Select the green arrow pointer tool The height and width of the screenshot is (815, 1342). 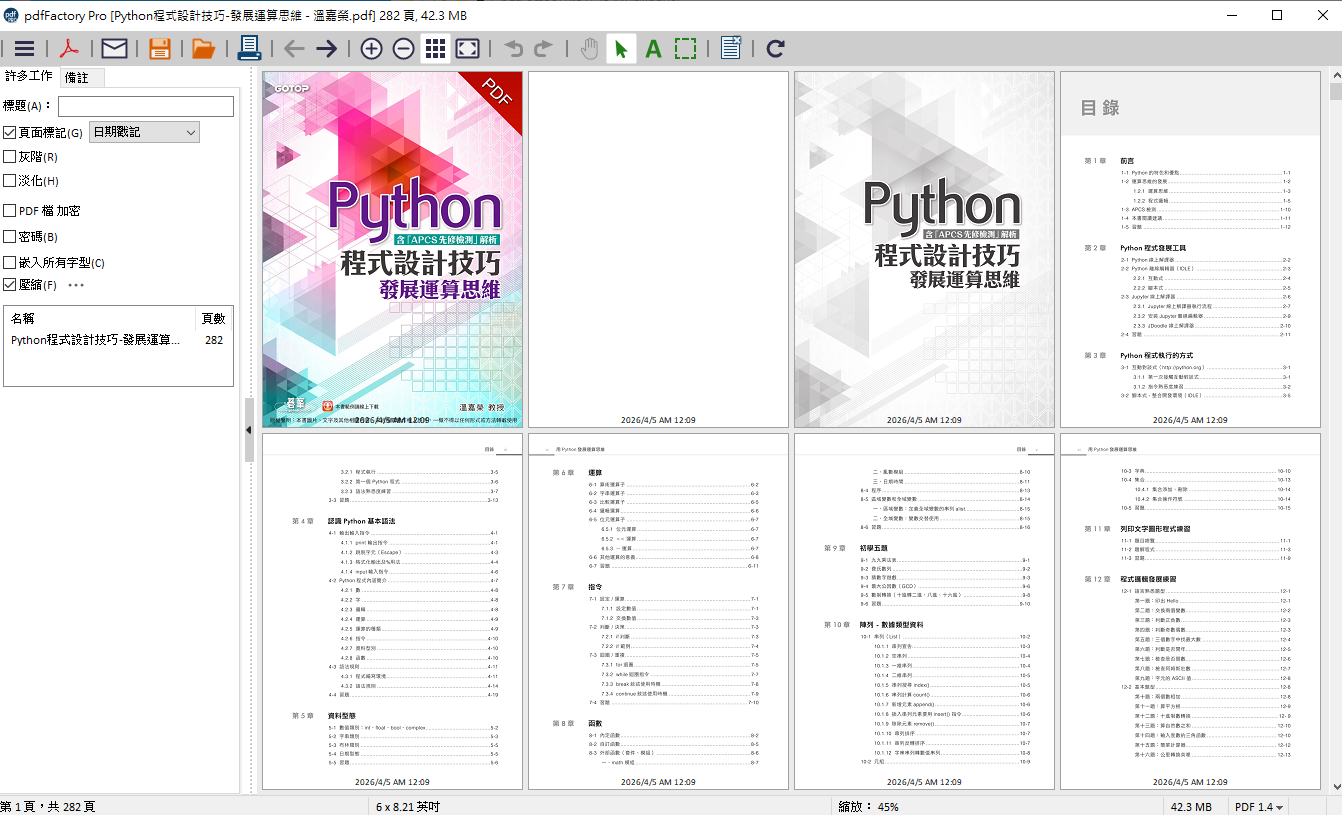(621, 48)
